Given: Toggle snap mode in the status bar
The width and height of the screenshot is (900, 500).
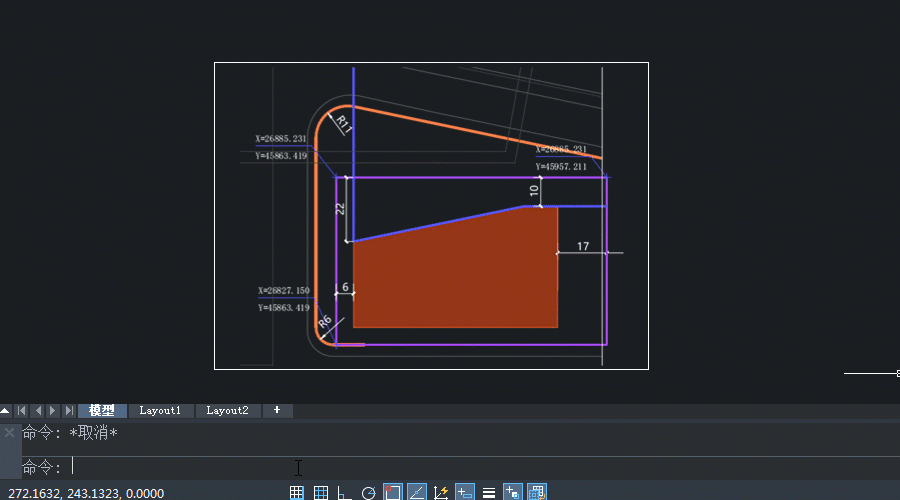Looking at the screenshot, I should (321, 492).
